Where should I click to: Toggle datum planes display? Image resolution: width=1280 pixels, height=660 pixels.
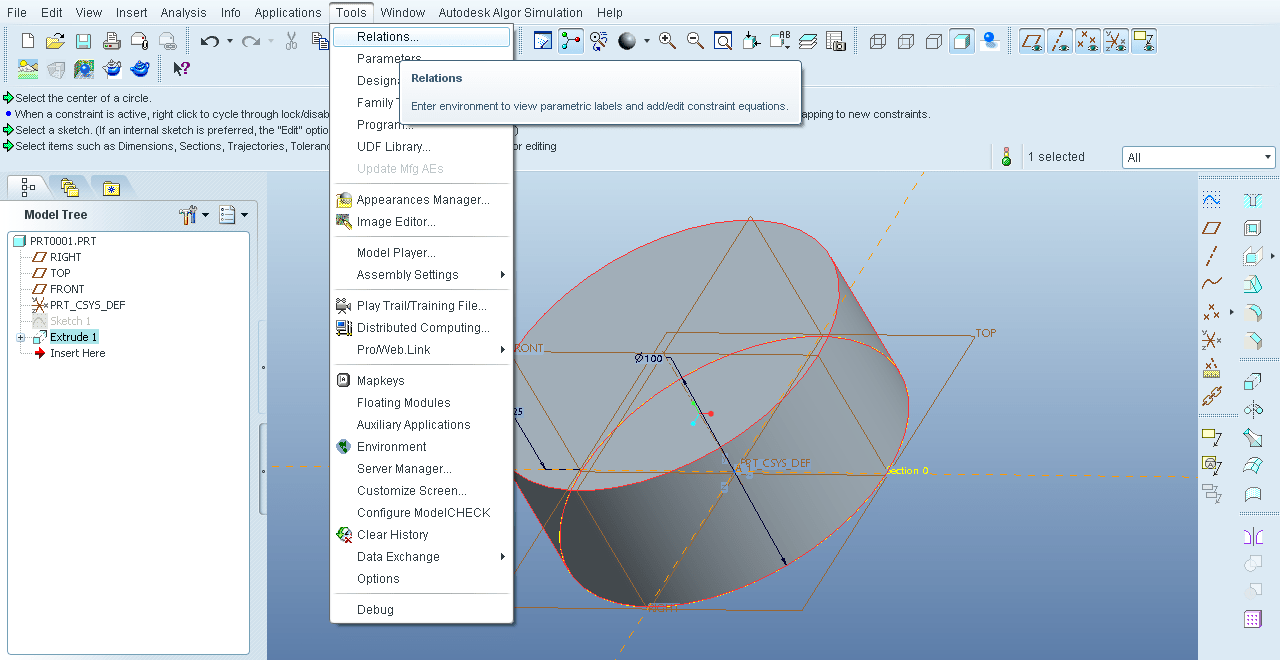1032,41
